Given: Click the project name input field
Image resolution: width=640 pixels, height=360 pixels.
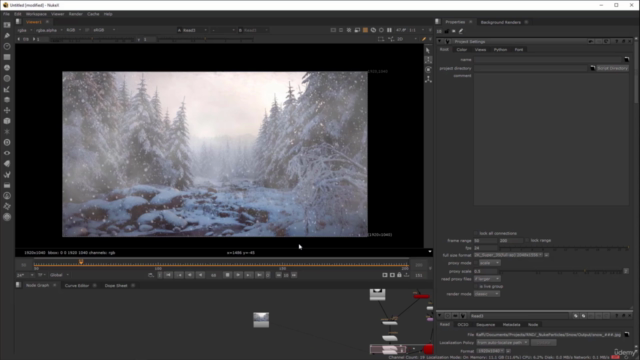Looking at the screenshot, I should tap(549, 60).
